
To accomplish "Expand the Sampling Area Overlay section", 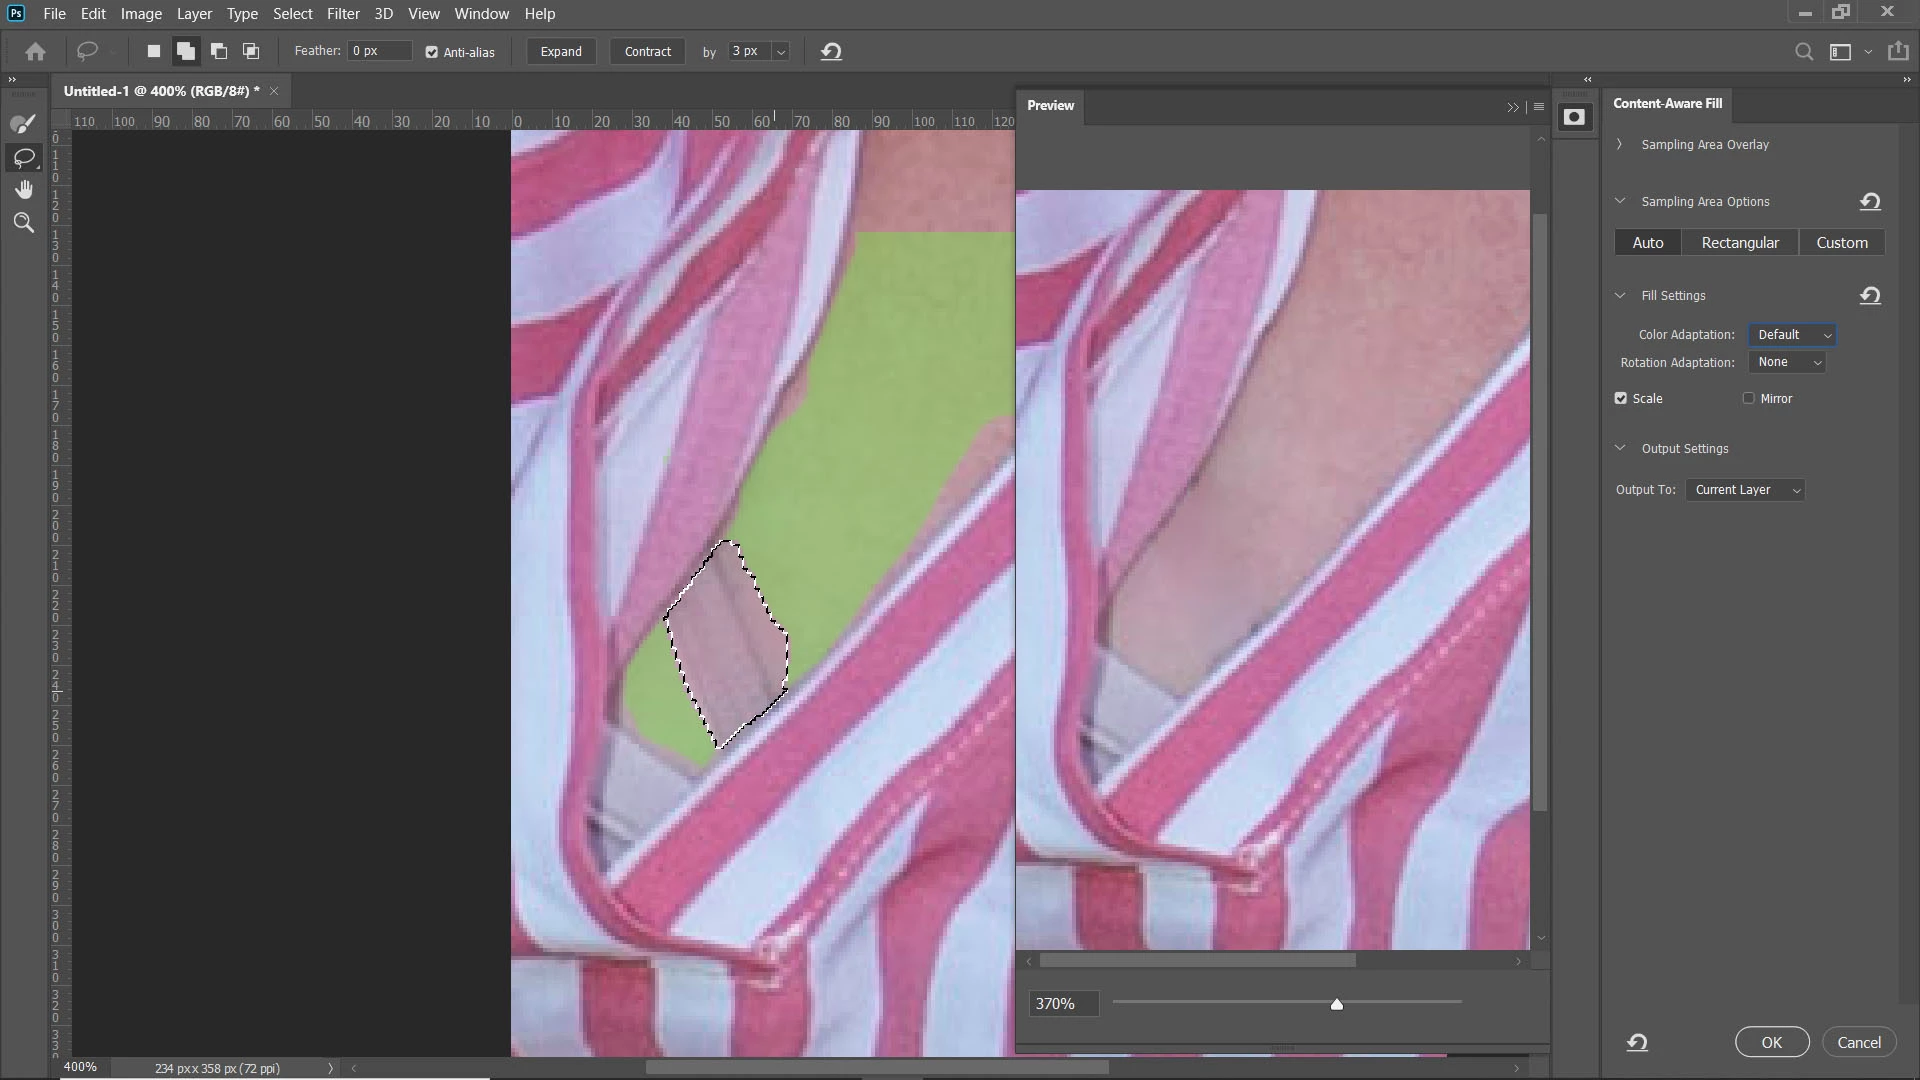I will tap(1620, 145).
